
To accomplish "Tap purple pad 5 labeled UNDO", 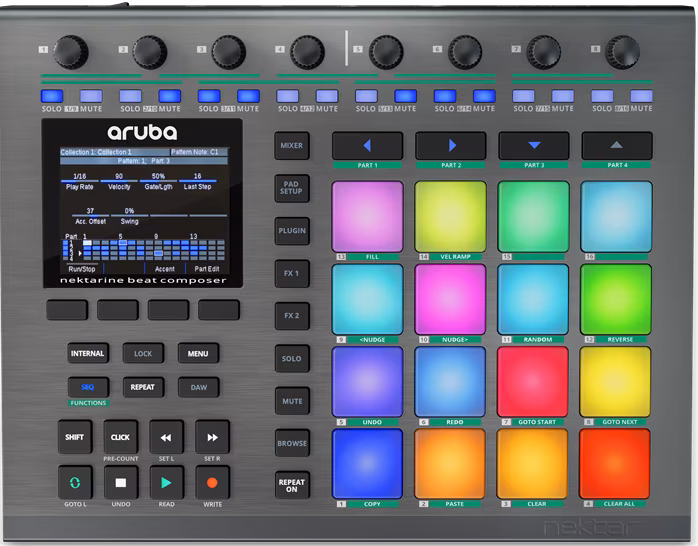I will pyautogui.click(x=367, y=382).
